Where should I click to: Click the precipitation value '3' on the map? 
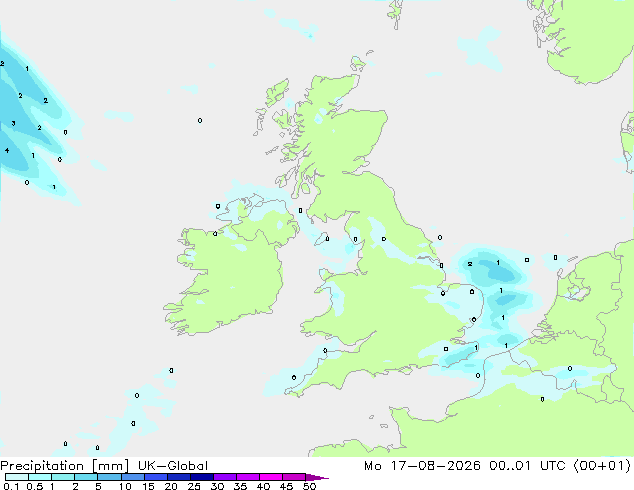click(13, 123)
